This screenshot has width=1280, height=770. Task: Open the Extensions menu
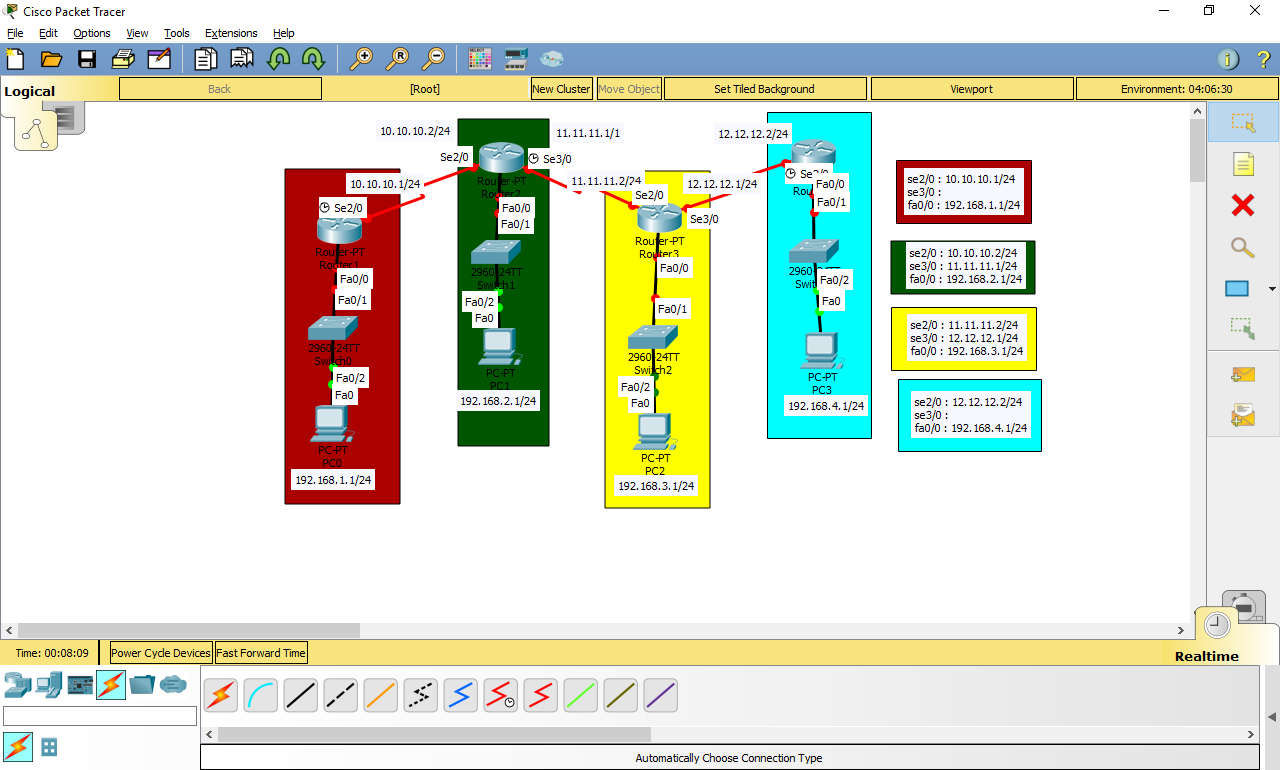click(x=231, y=33)
